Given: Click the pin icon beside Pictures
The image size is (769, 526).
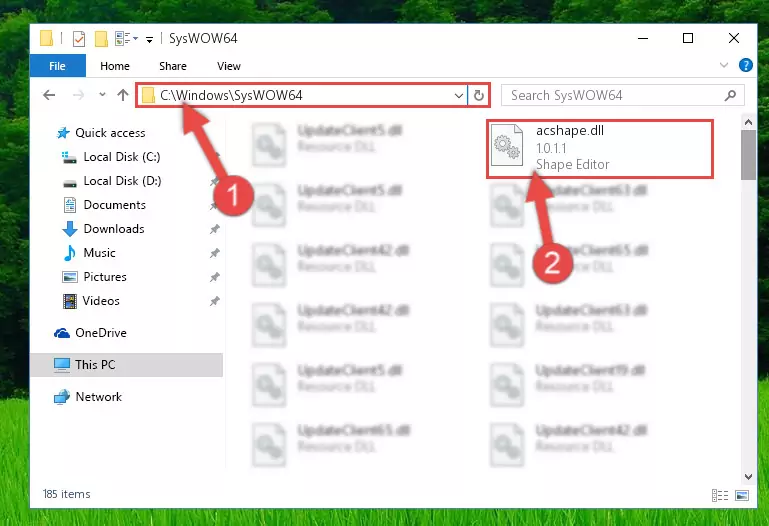Looking at the screenshot, I should pyautogui.click(x=214, y=277).
